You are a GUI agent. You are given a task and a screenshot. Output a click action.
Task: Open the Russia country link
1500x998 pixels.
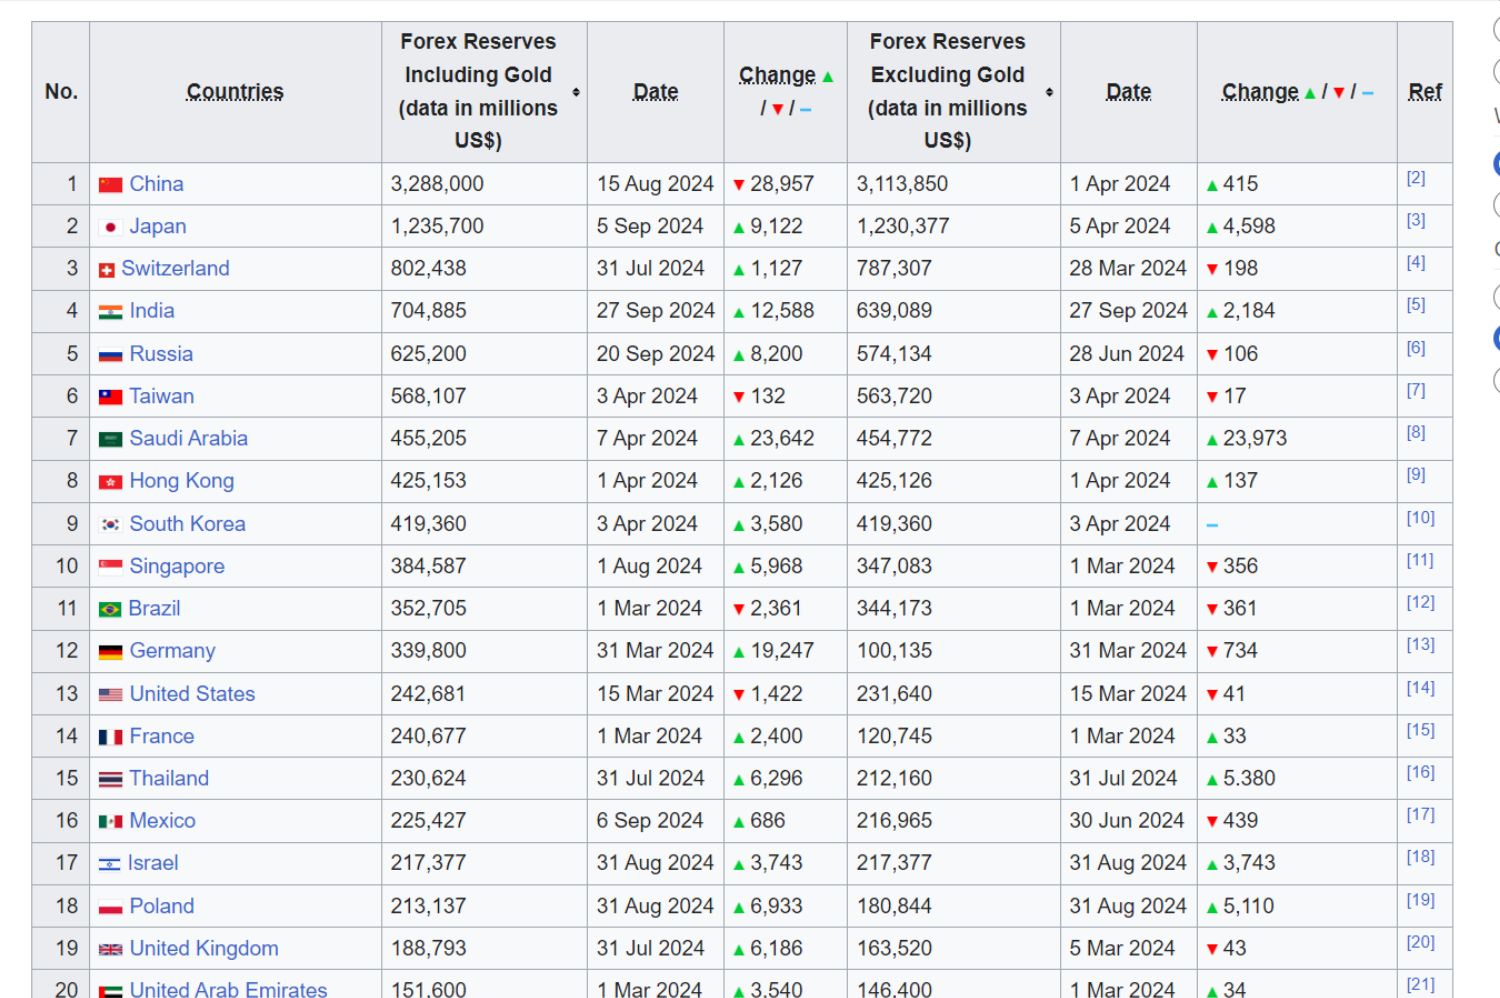click(161, 354)
